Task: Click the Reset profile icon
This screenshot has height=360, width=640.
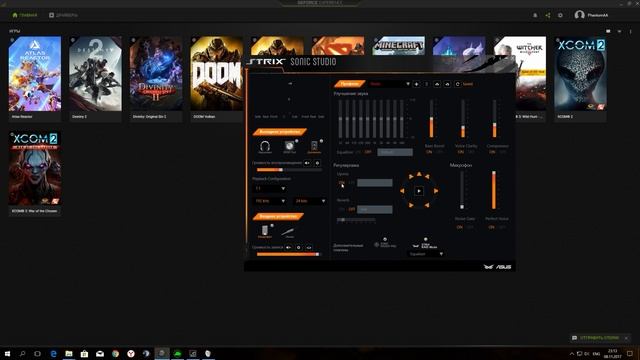Action: pos(458,84)
